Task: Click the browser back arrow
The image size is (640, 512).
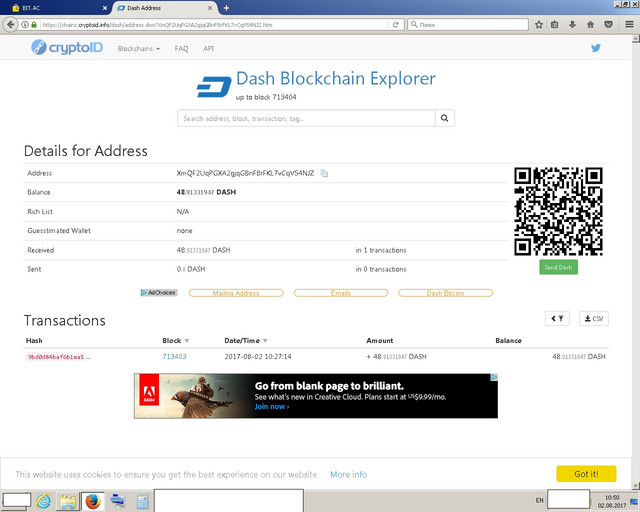Action: (10, 24)
